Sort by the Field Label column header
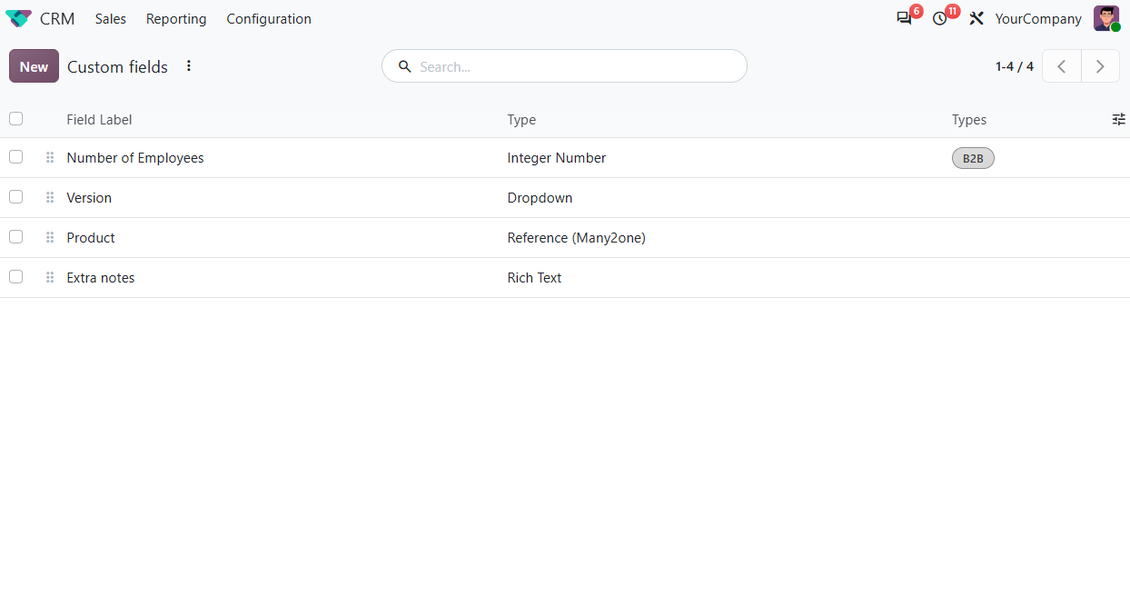The image size is (1130, 595). point(99,120)
